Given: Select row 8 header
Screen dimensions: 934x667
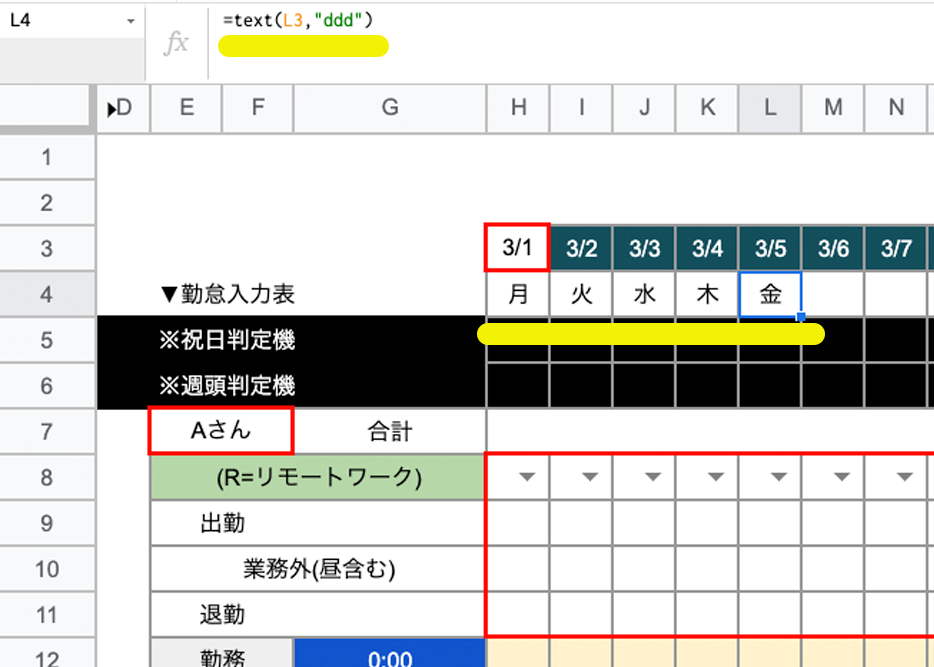Looking at the screenshot, I should click(x=46, y=478).
